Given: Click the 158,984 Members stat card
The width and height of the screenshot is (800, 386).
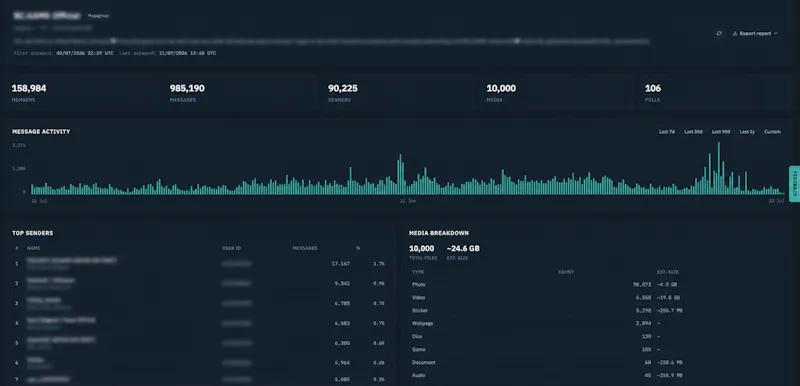Looking at the screenshot, I should click(82, 93).
